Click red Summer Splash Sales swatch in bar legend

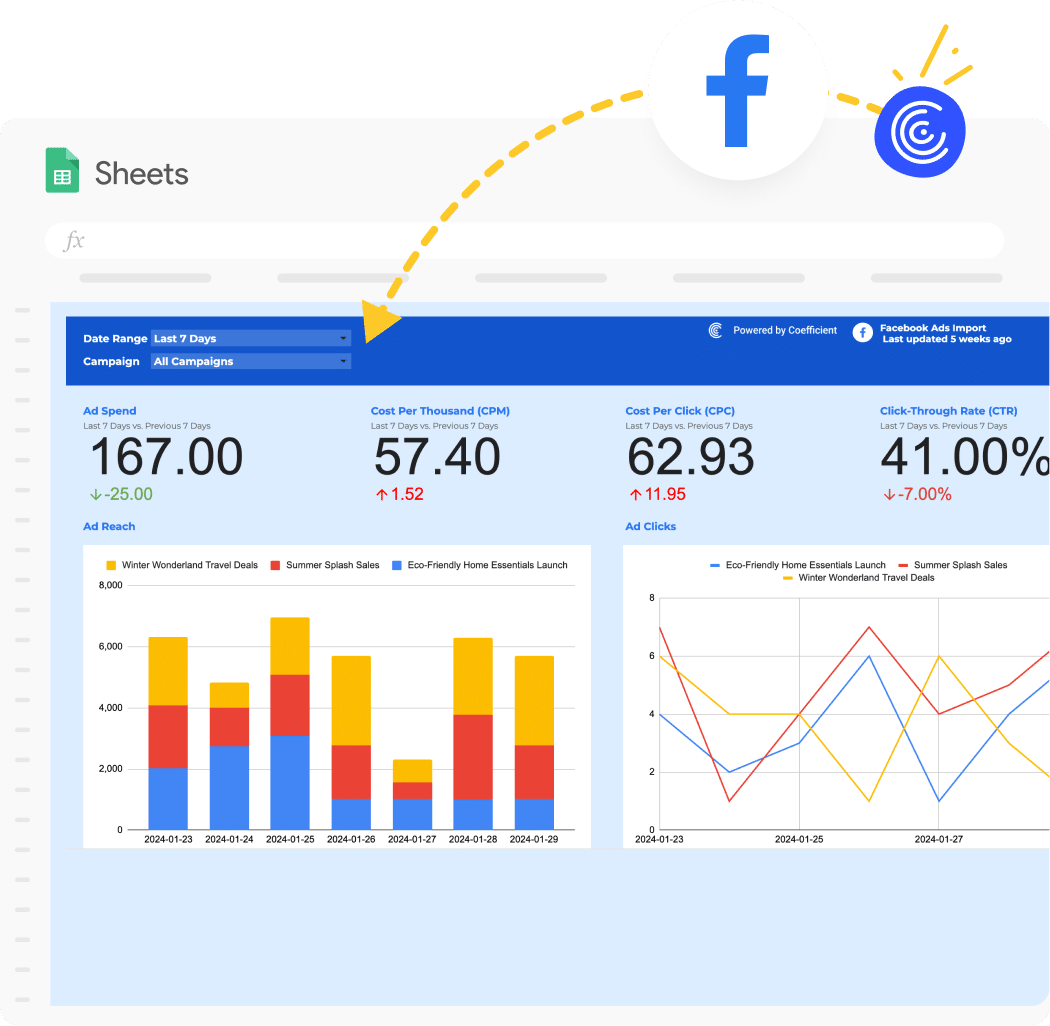click(275, 565)
